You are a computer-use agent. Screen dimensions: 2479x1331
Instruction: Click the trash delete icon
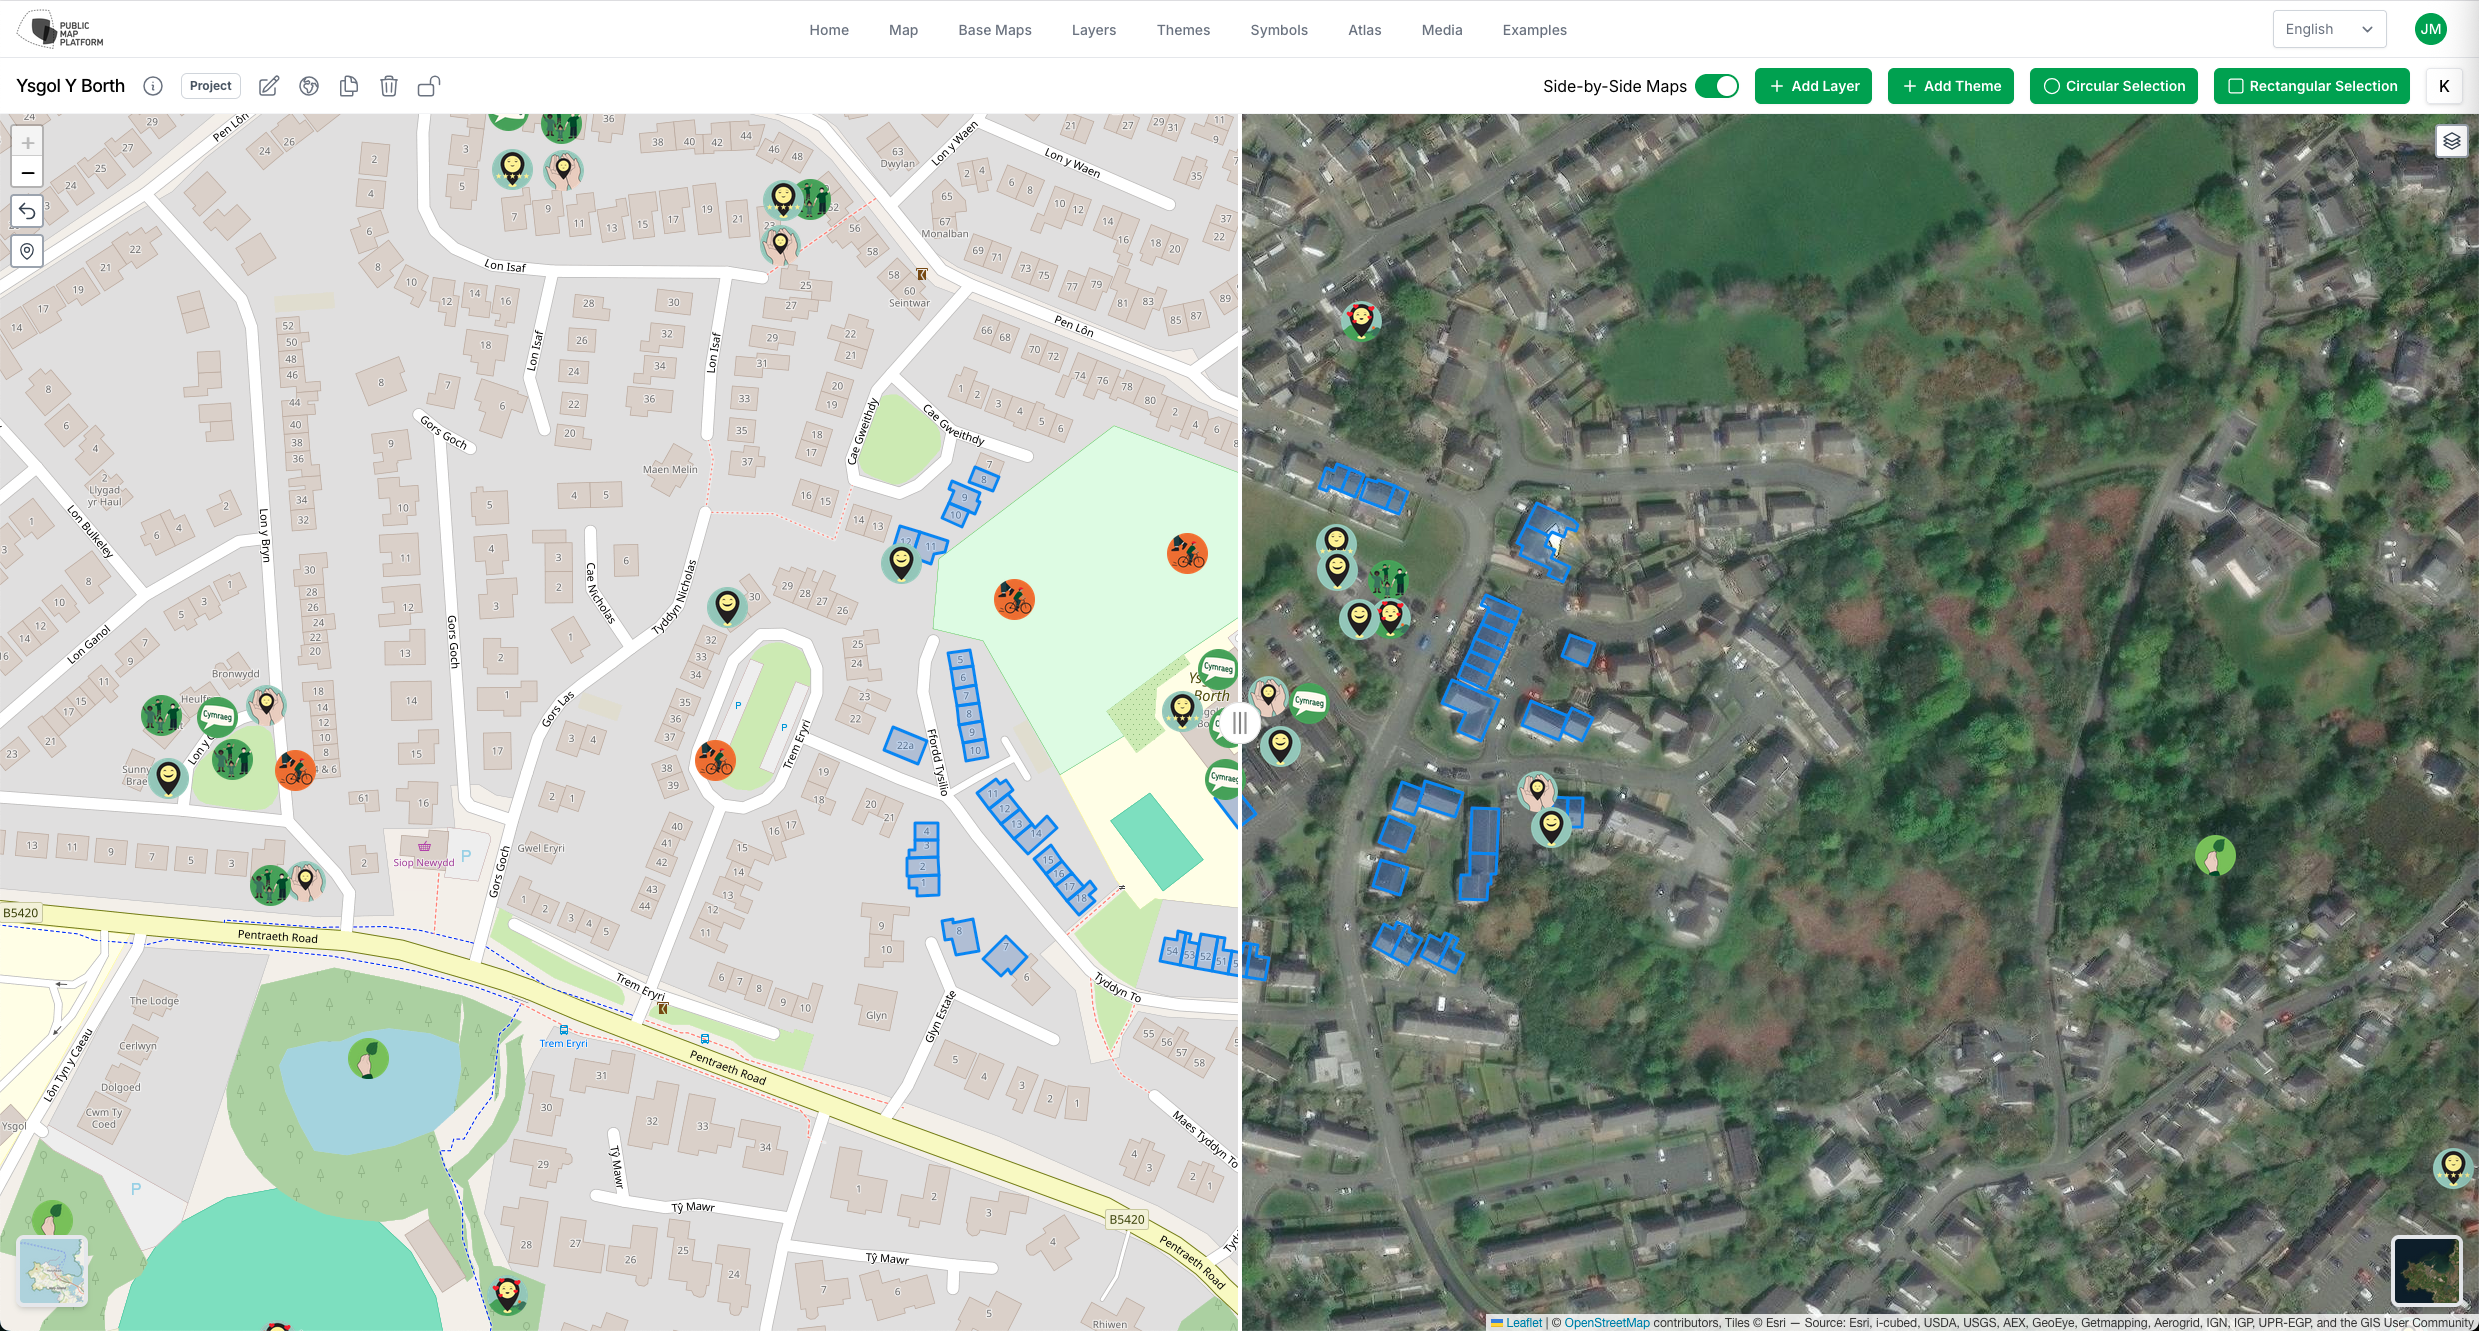coord(389,86)
